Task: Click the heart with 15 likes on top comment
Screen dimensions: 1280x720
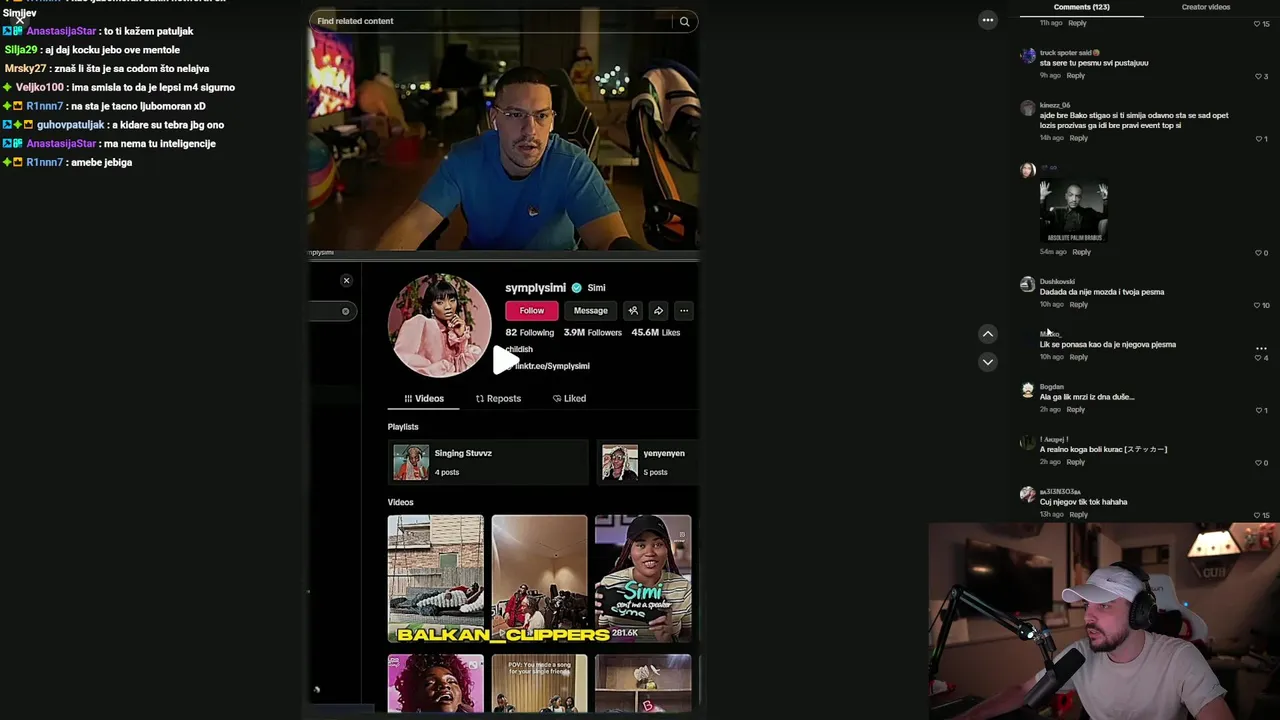Action: (1258, 24)
